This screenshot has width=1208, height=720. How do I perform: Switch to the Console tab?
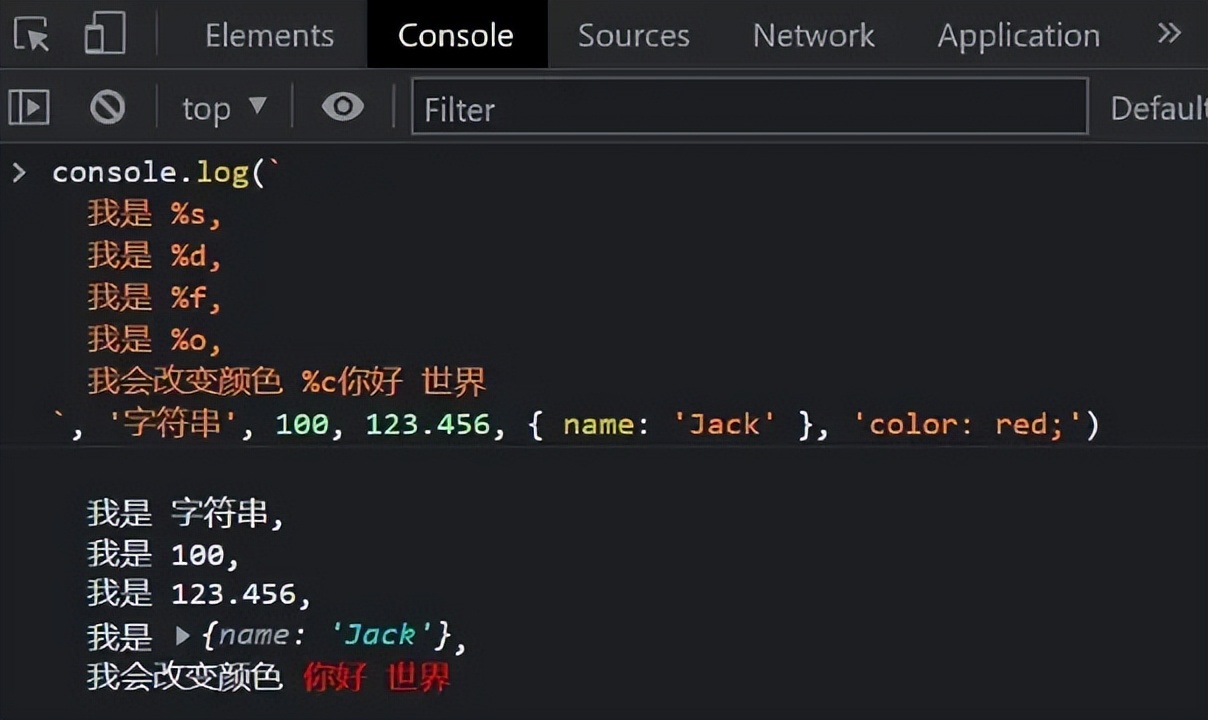click(x=456, y=36)
